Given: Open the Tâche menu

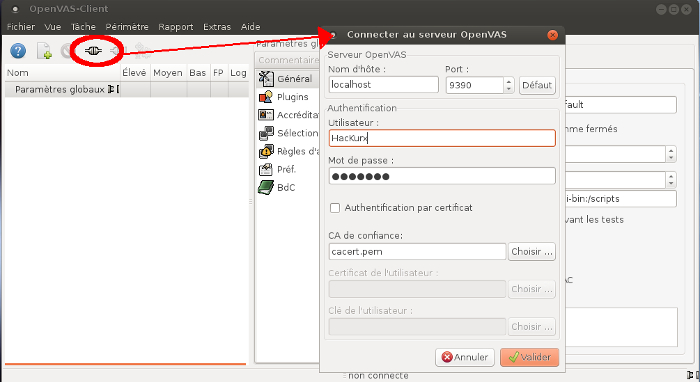Looking at the screenshot, I should click(83, 27).
